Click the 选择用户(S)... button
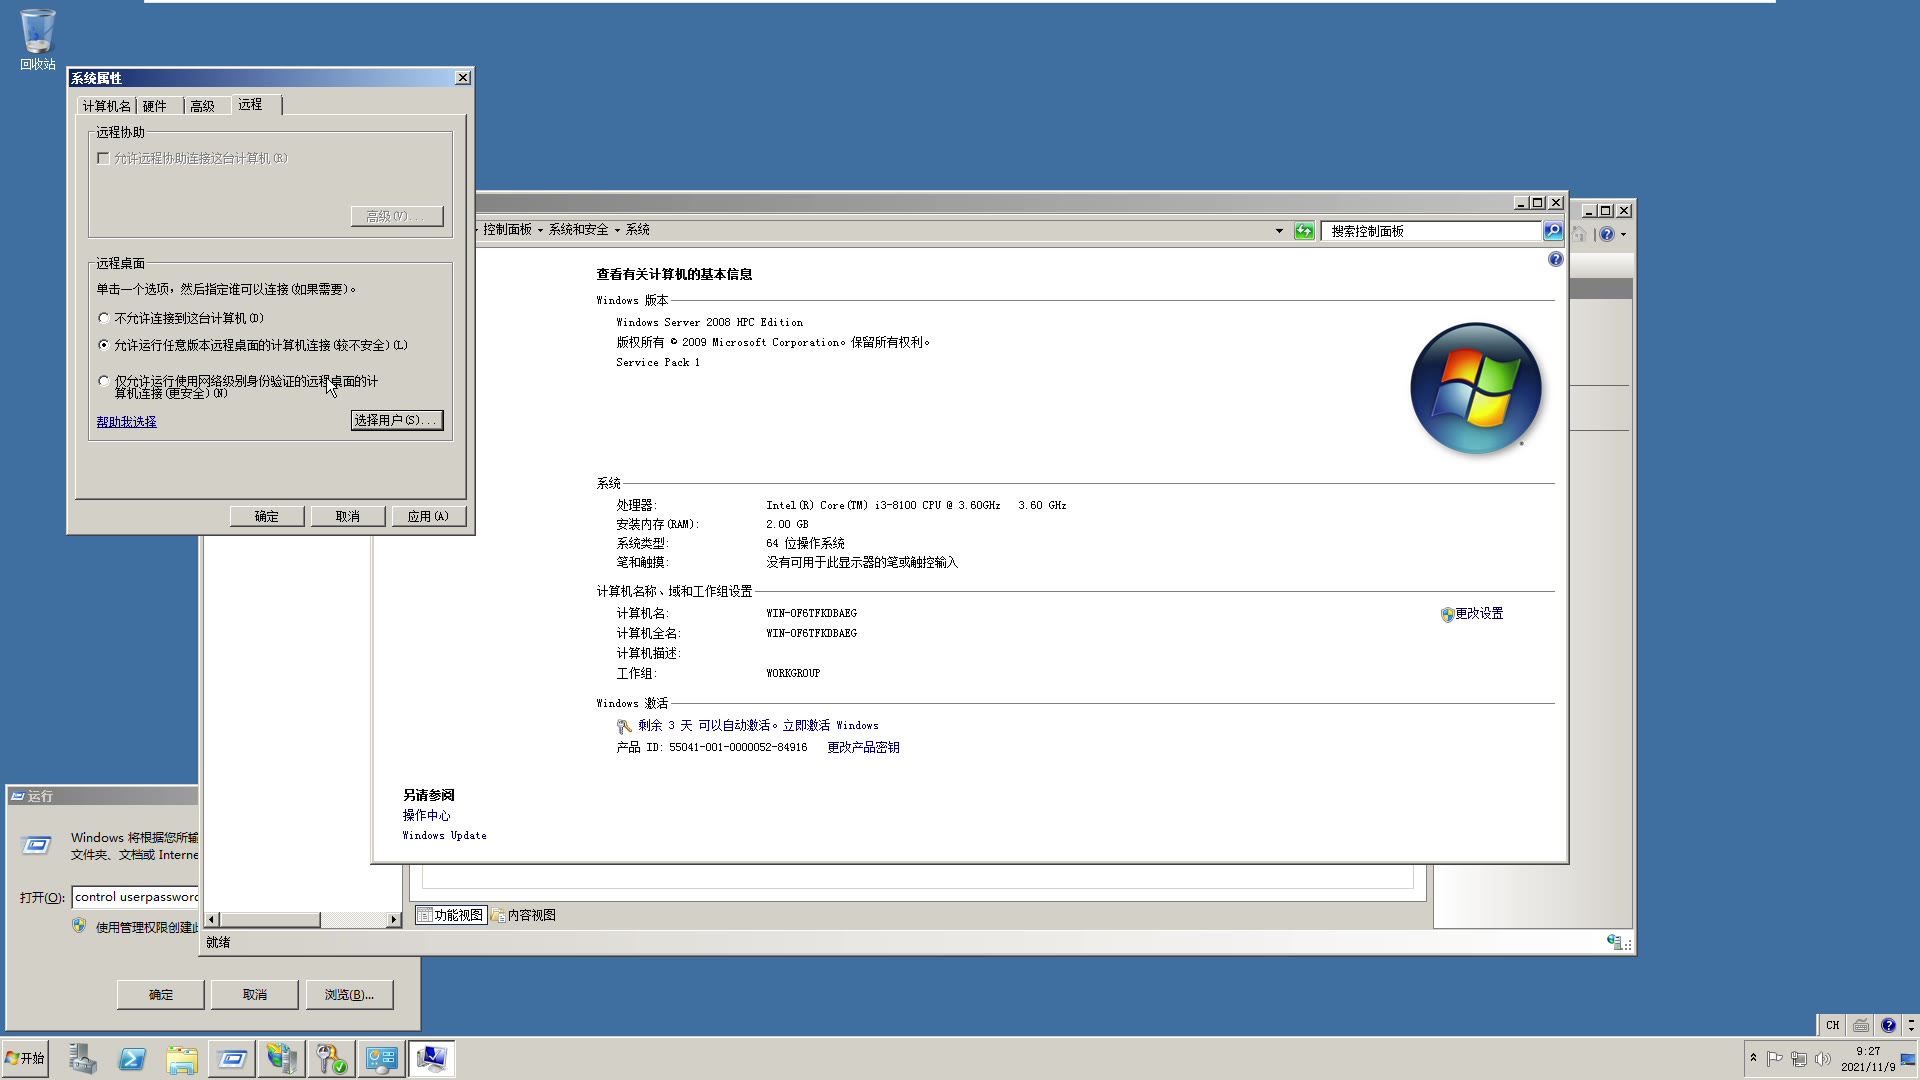This screenshot has width=1920, height=1080. click(x=396, y=420)
